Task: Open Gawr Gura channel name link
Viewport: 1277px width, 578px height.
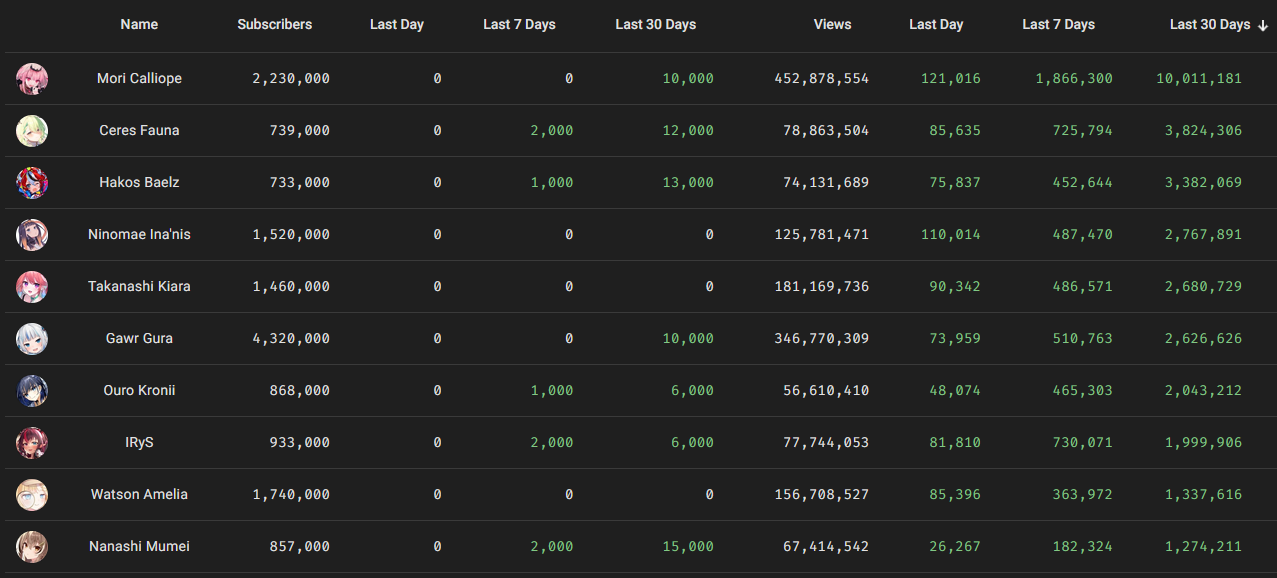Action: point(139,339)
